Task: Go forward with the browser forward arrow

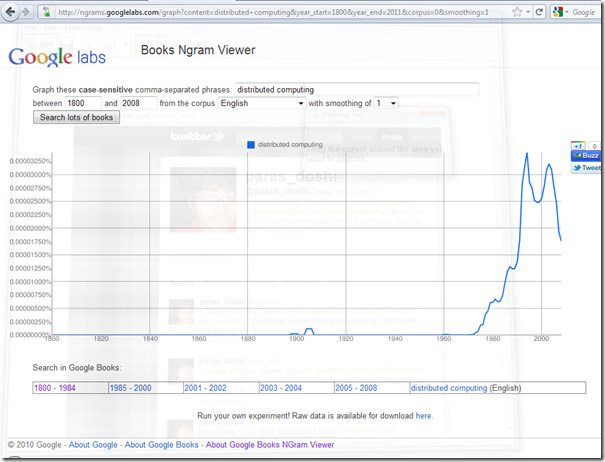Action: point(26,12)
